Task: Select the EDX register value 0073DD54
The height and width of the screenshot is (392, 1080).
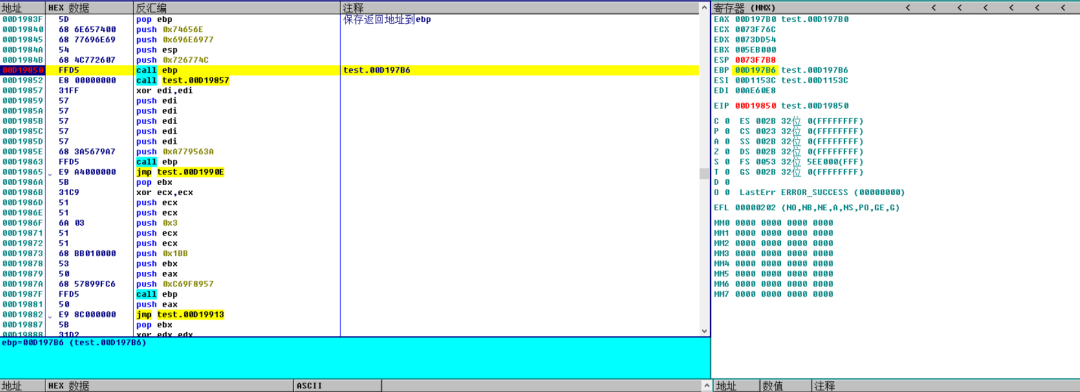Action: (x=756, y=40)
